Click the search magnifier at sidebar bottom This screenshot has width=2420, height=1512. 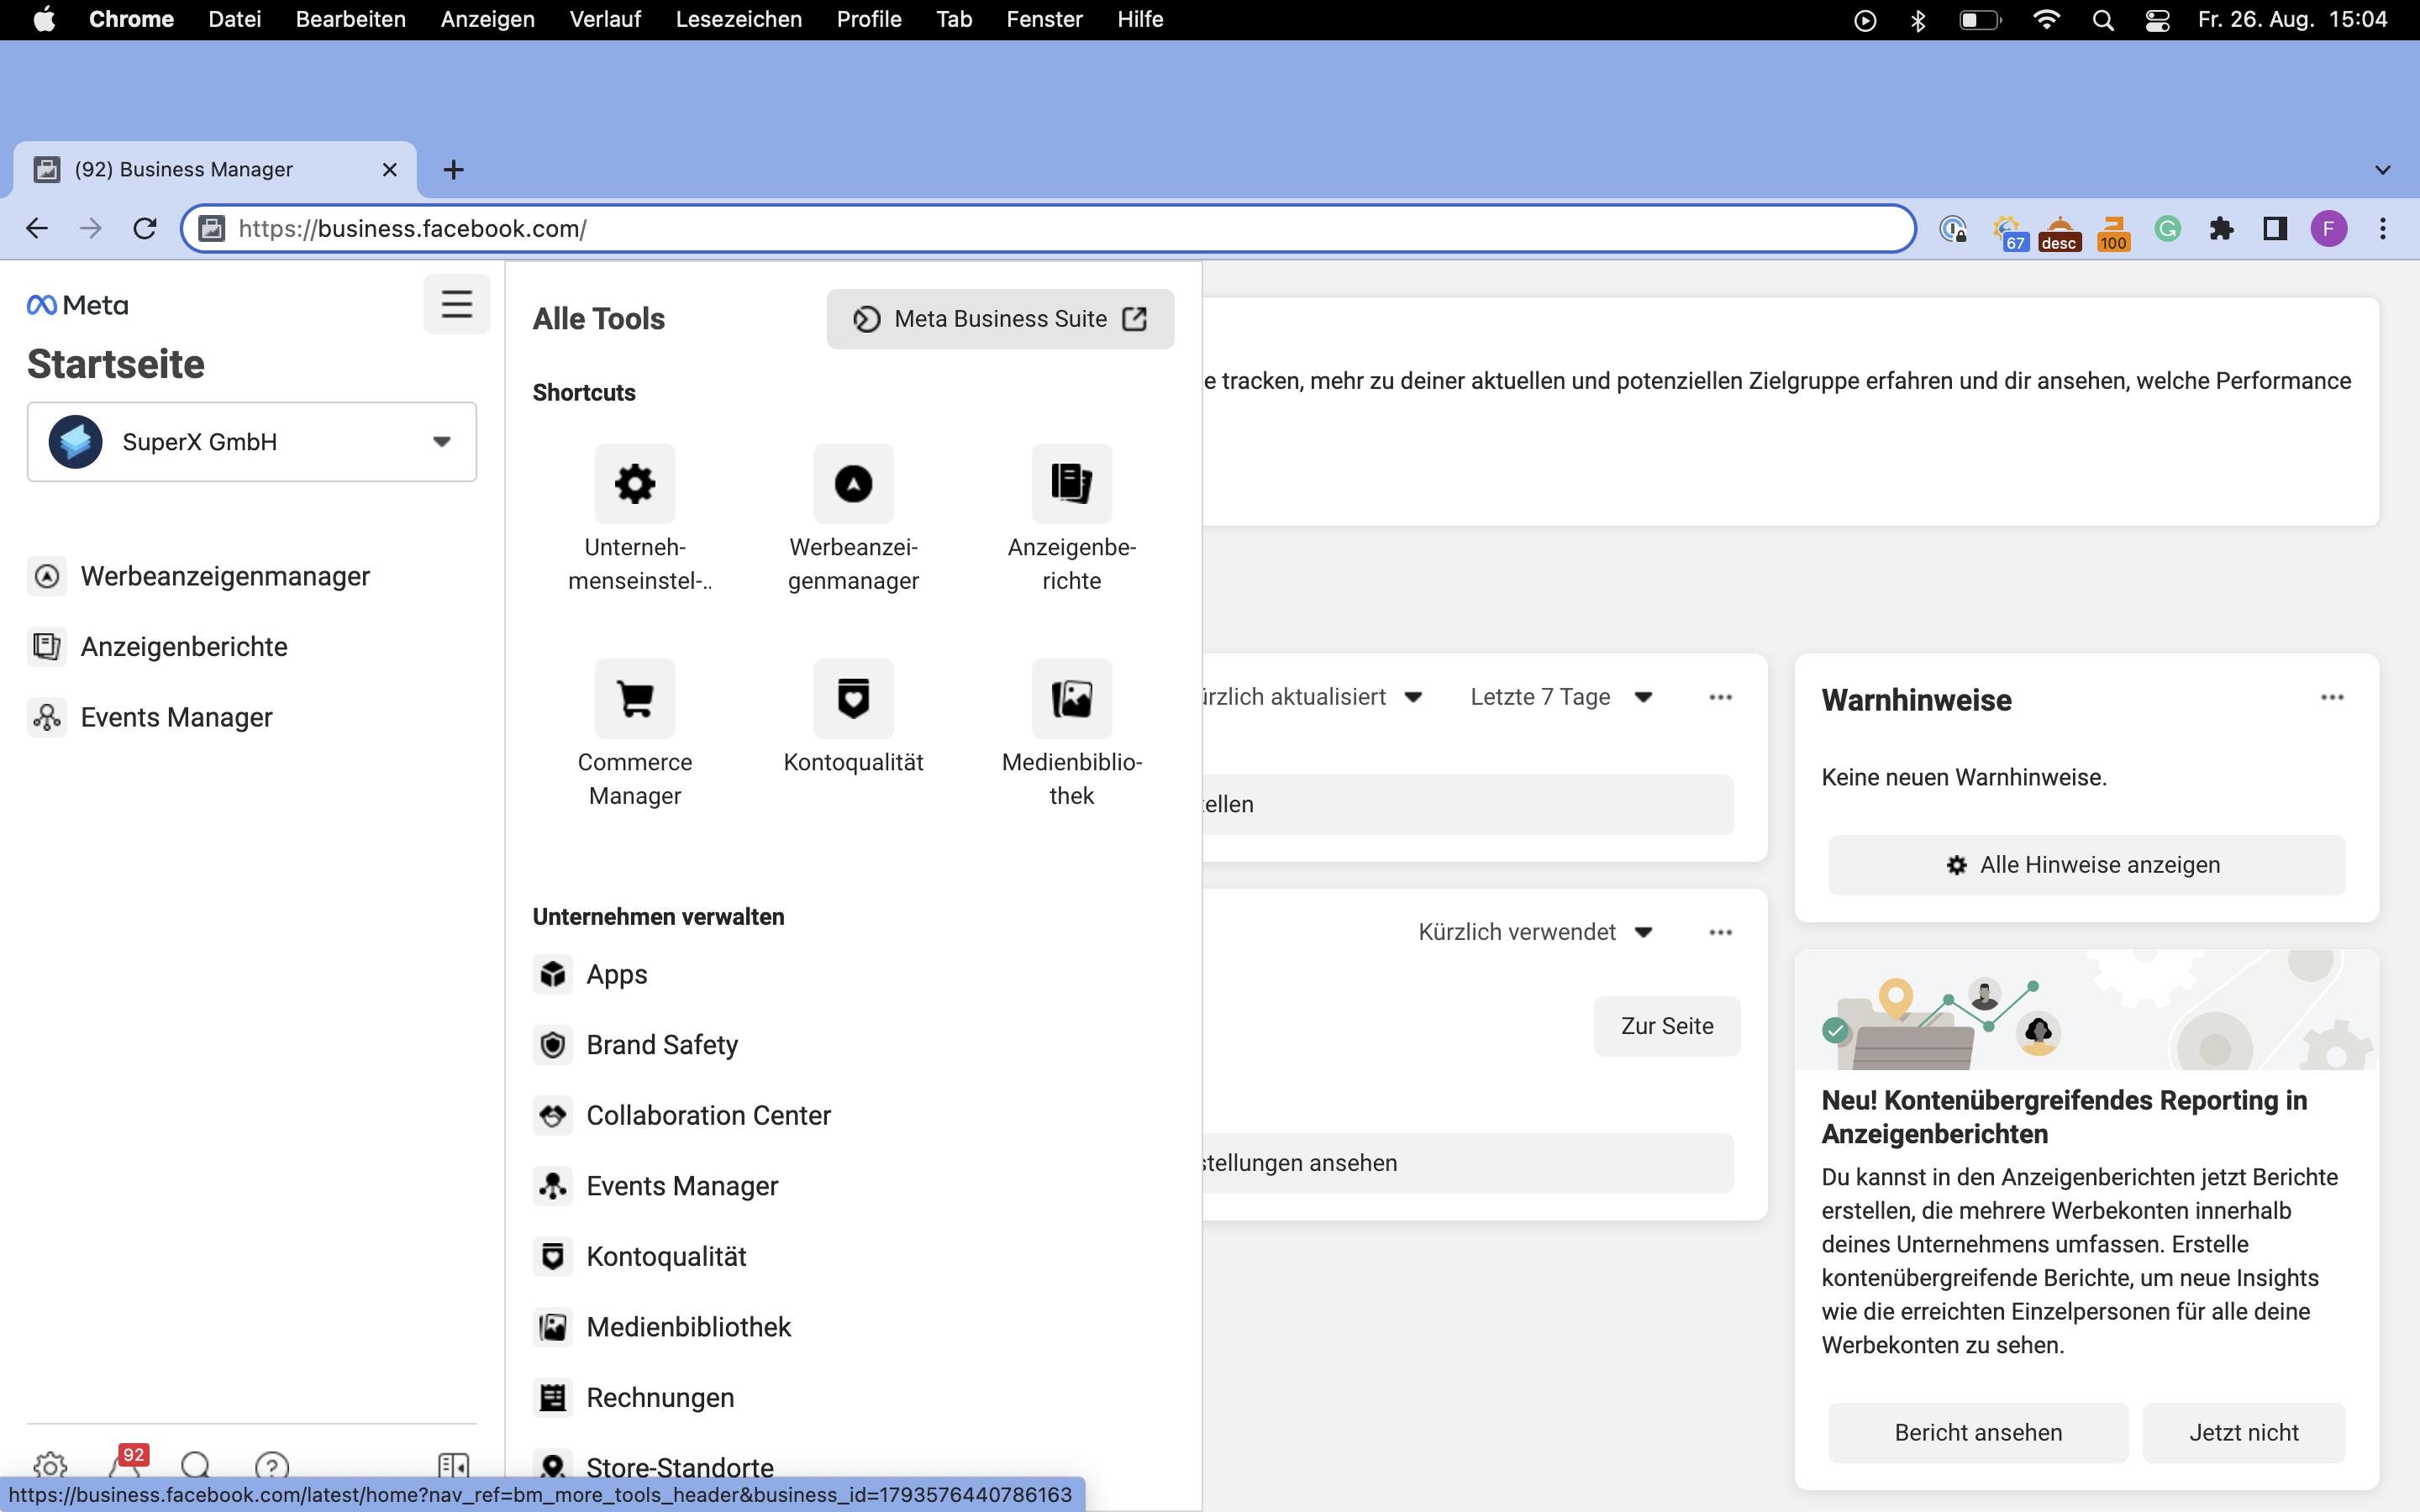[x=196, y=1466]
